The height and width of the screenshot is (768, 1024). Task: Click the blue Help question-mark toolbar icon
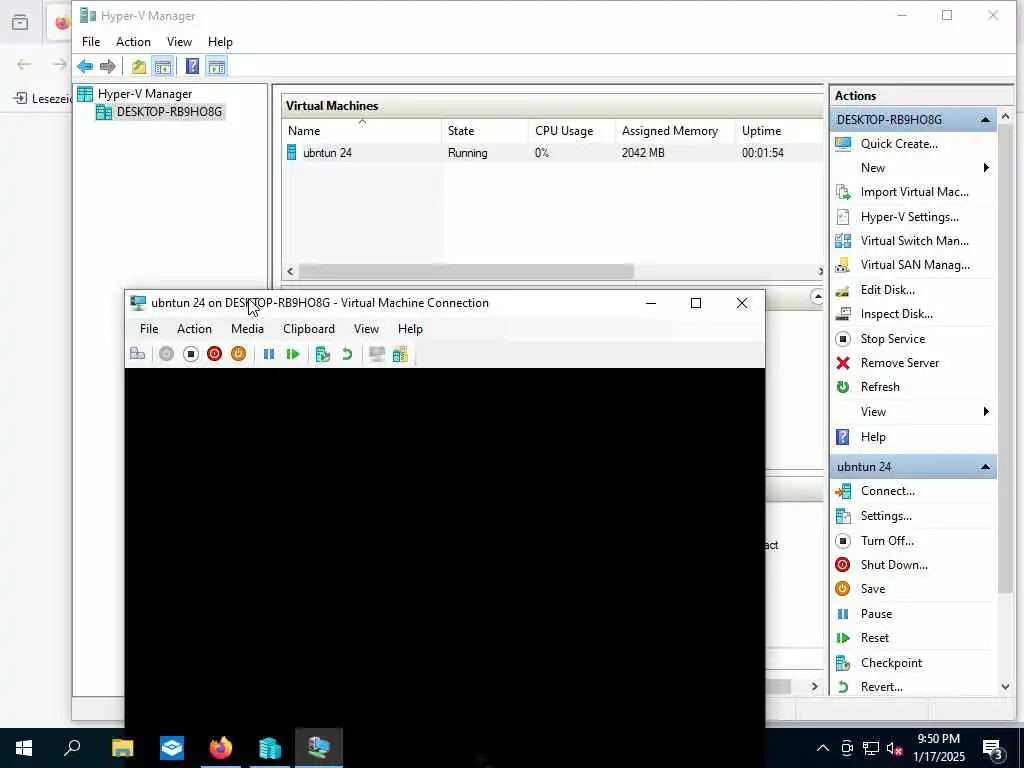tap(192, 67)
